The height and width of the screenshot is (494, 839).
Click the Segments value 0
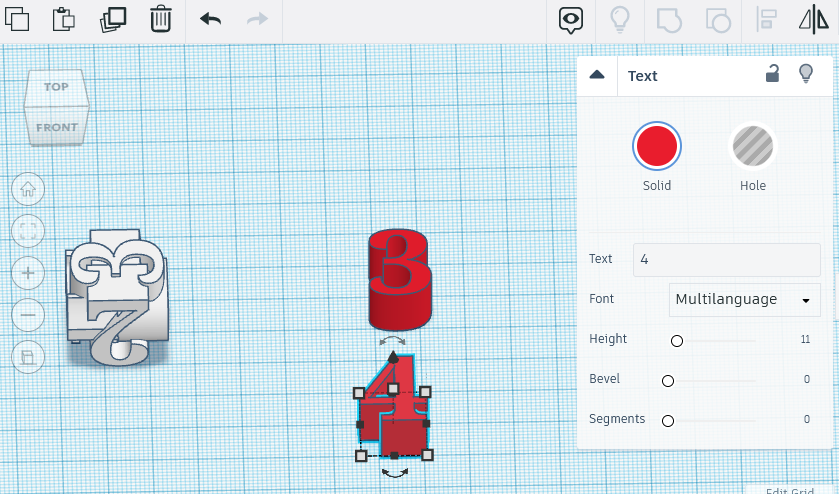pyautogui.click(x=807, y=420)
